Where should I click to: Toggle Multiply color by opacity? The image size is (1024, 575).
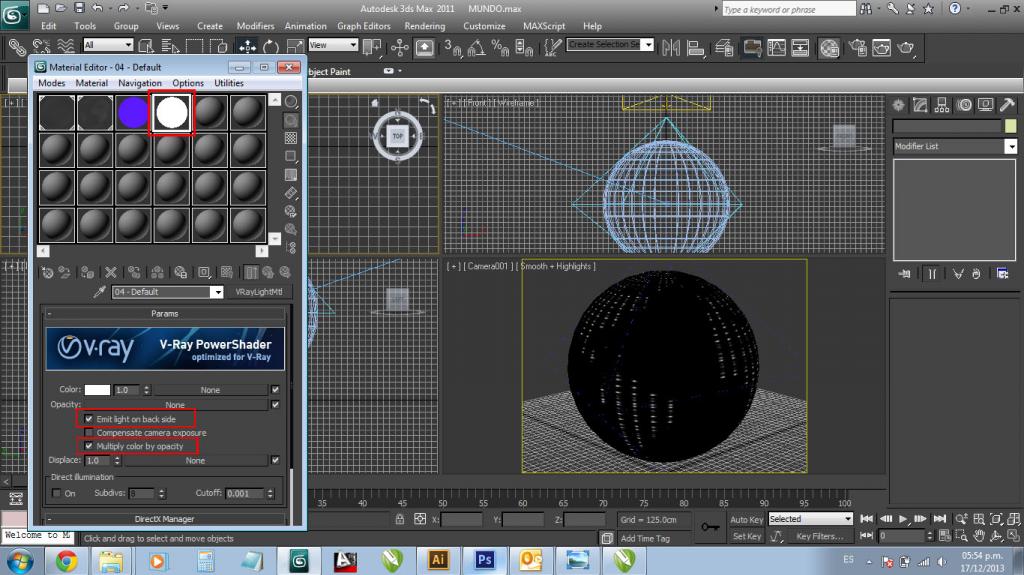pyautogui.click(x=89, y=446)
